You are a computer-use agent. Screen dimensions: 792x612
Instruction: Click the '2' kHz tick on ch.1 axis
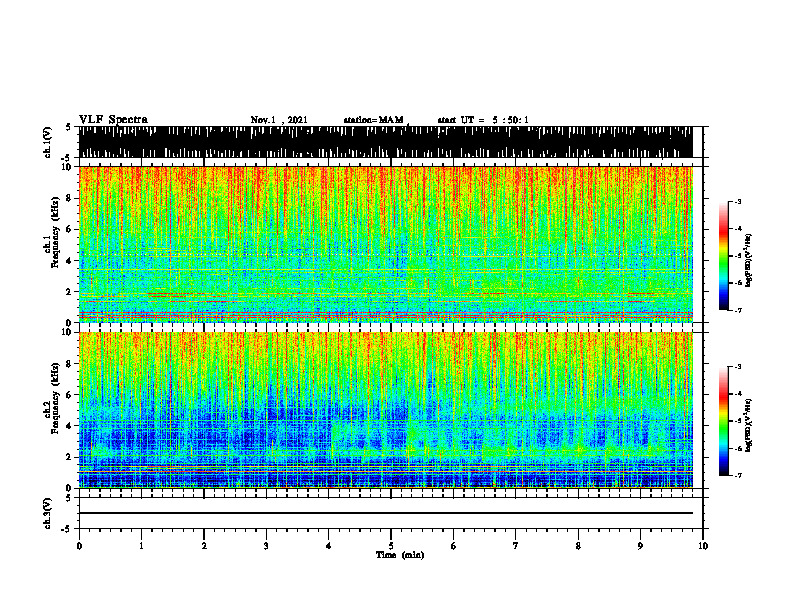coord(70,292)
